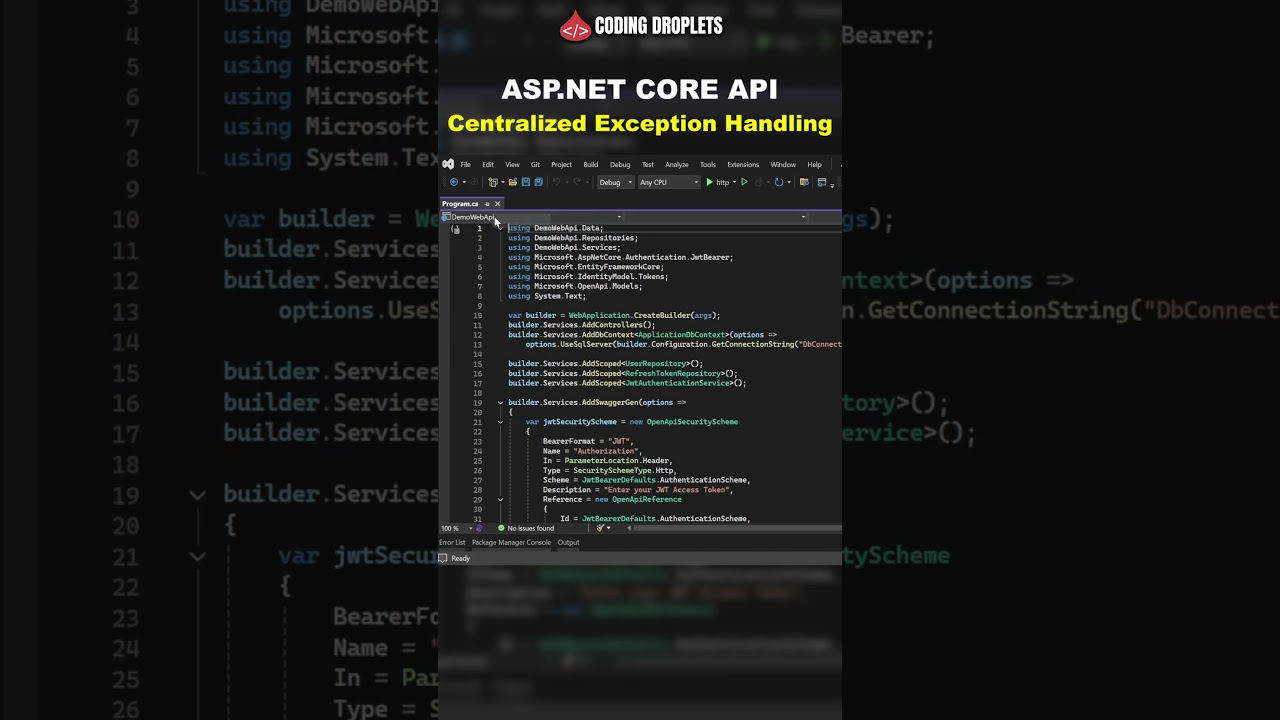Click the Open File folder icon

click(x=513, y=182)
